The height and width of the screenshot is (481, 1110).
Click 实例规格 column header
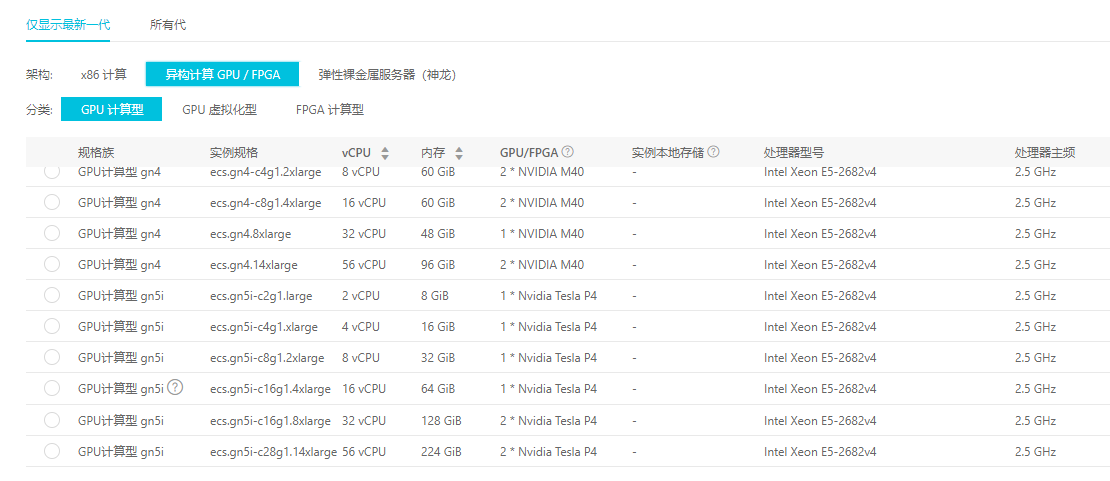(x=234, y=152)
